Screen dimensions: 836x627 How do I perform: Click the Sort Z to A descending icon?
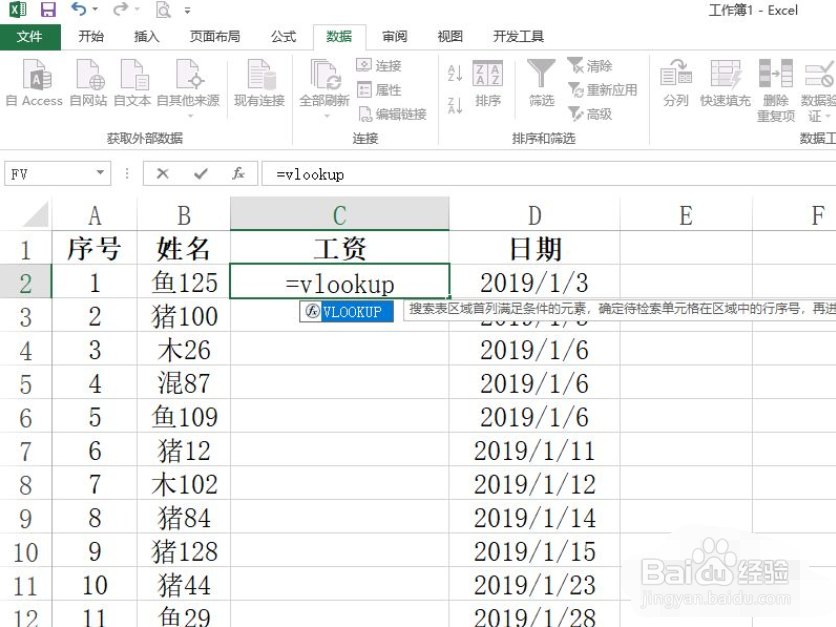pos(455,105)
